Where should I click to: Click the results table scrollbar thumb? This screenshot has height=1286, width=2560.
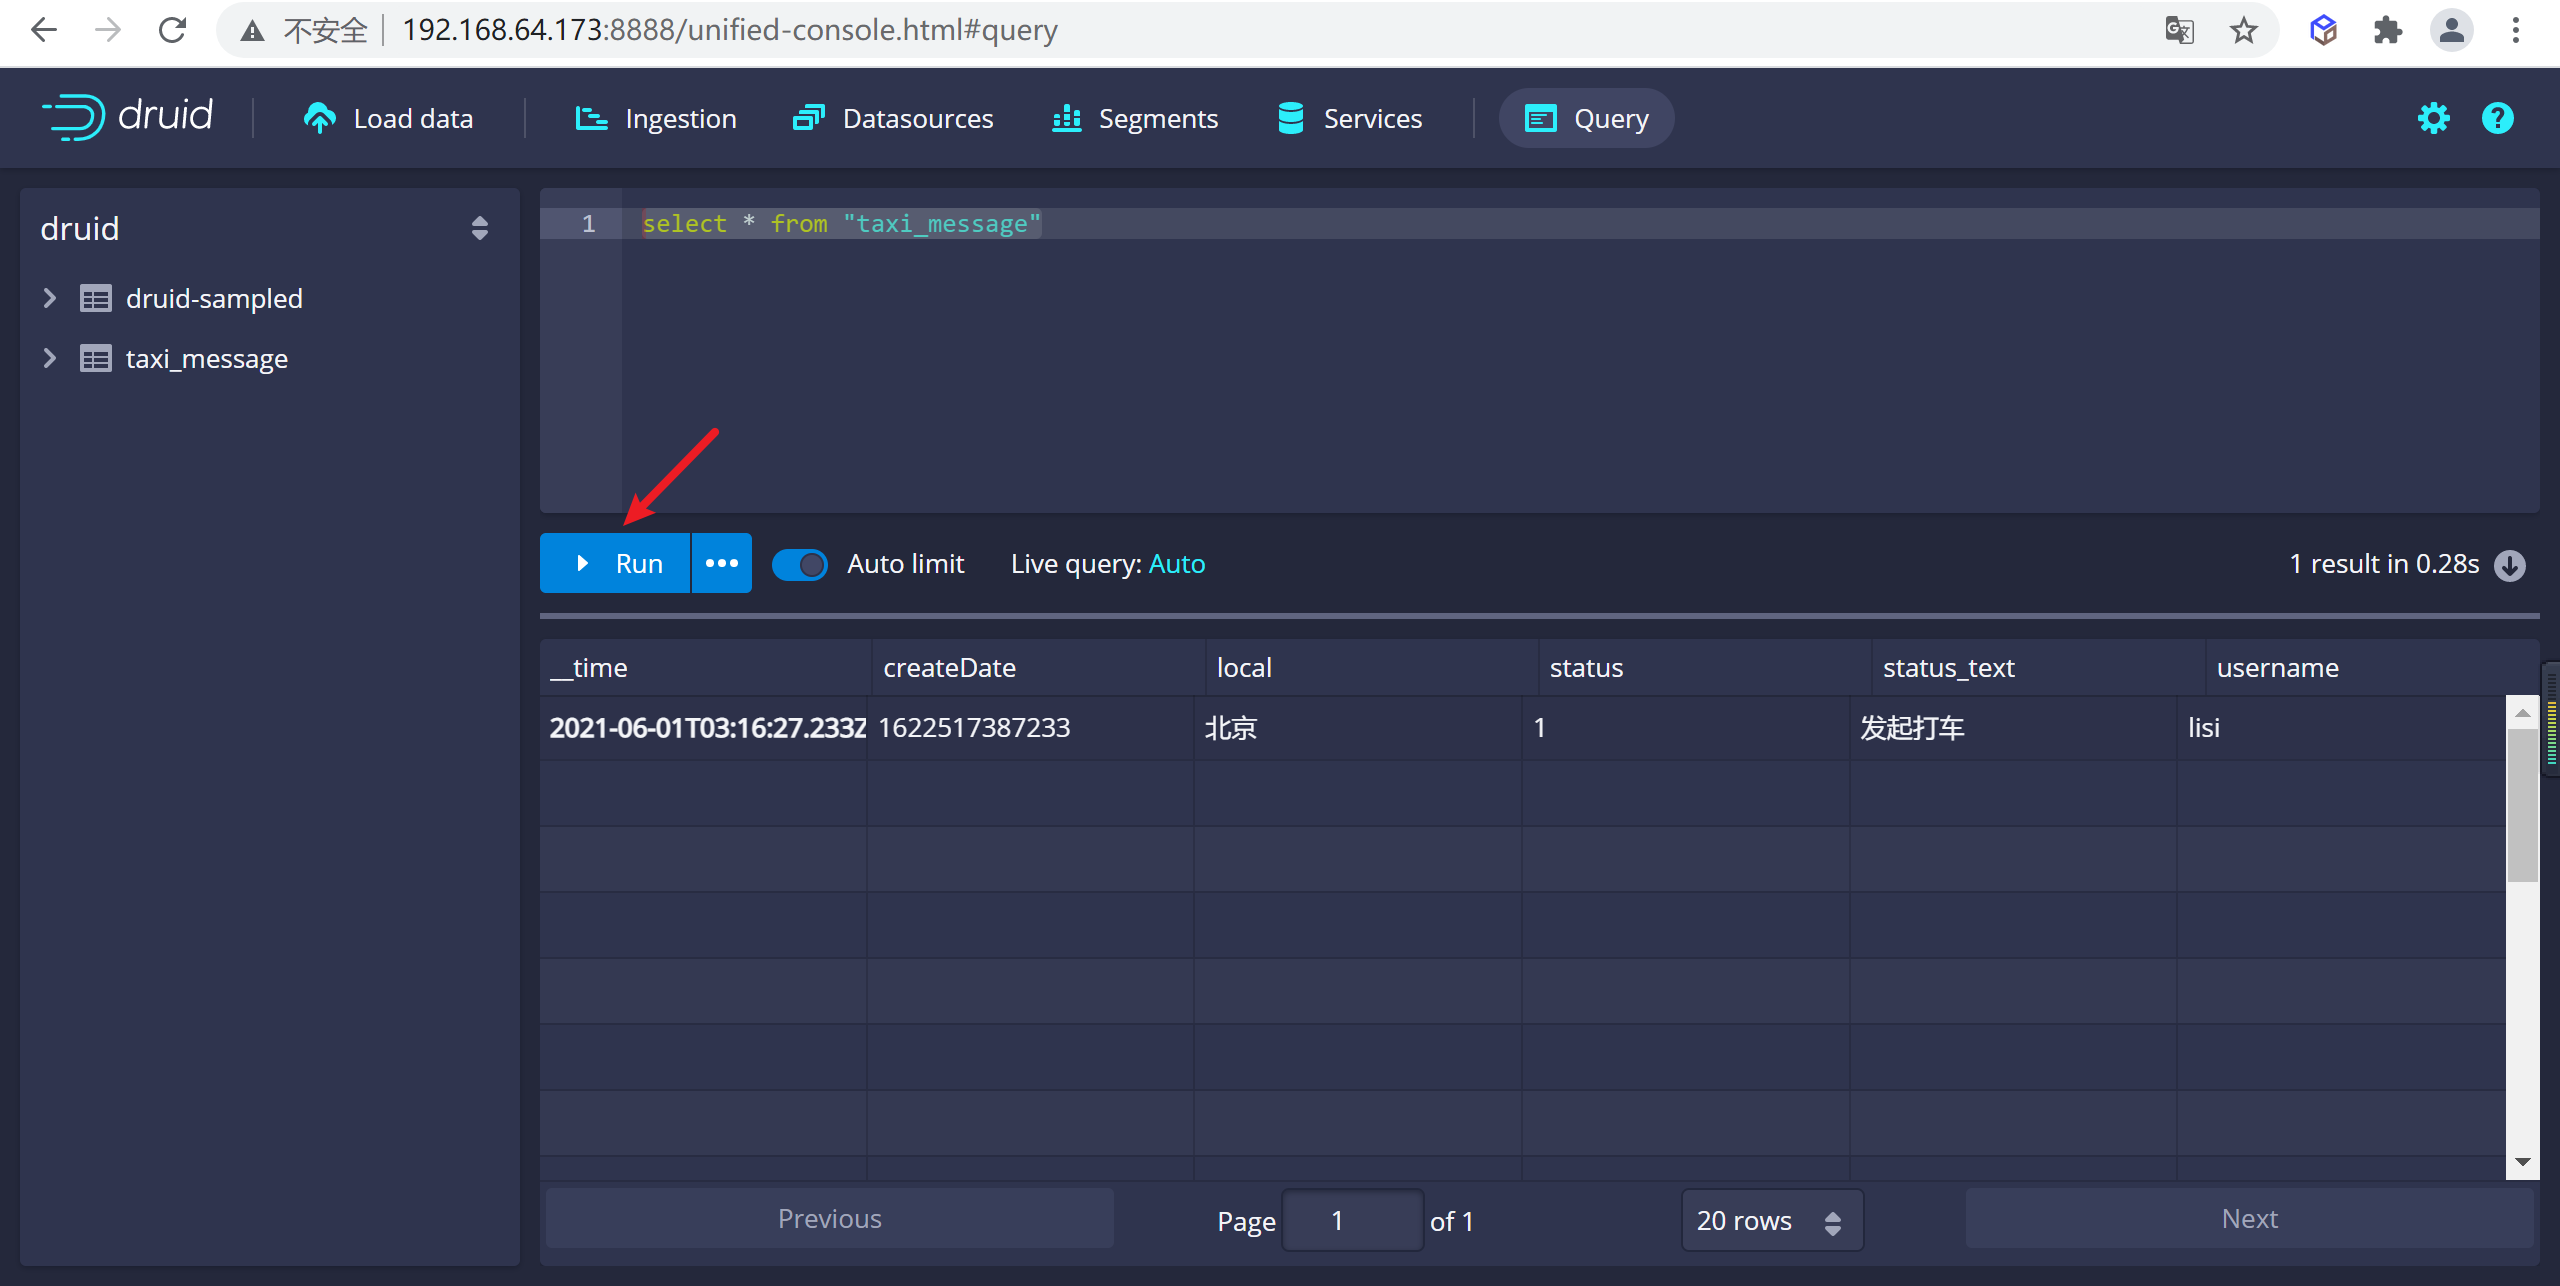[2523, 806]
